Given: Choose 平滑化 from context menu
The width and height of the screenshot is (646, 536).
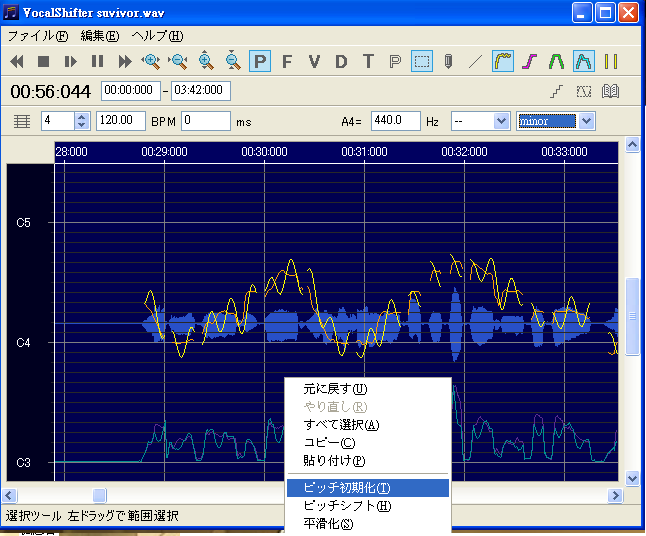Looking at the screenshot, I should click(368, 524).
